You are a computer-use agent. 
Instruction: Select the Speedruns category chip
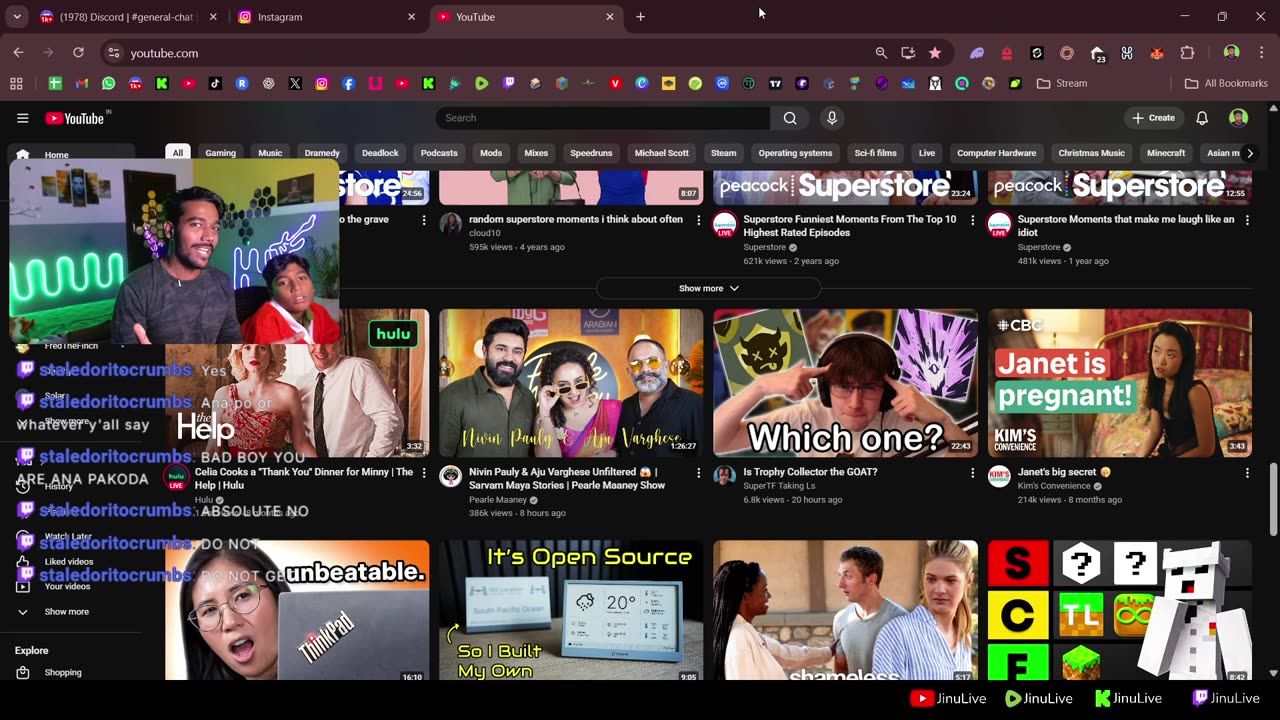click(591, 153)
